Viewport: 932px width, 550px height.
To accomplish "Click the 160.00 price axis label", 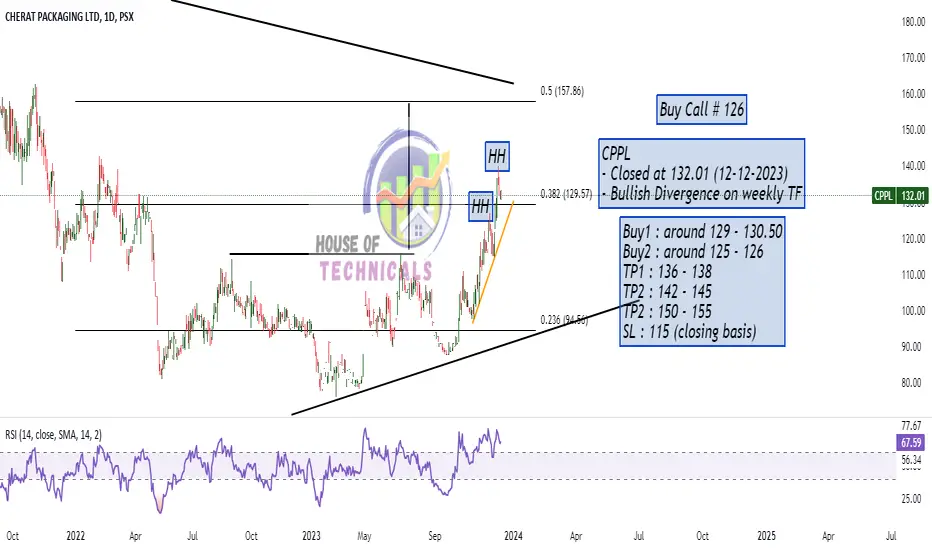I will [x=913, y=94].
